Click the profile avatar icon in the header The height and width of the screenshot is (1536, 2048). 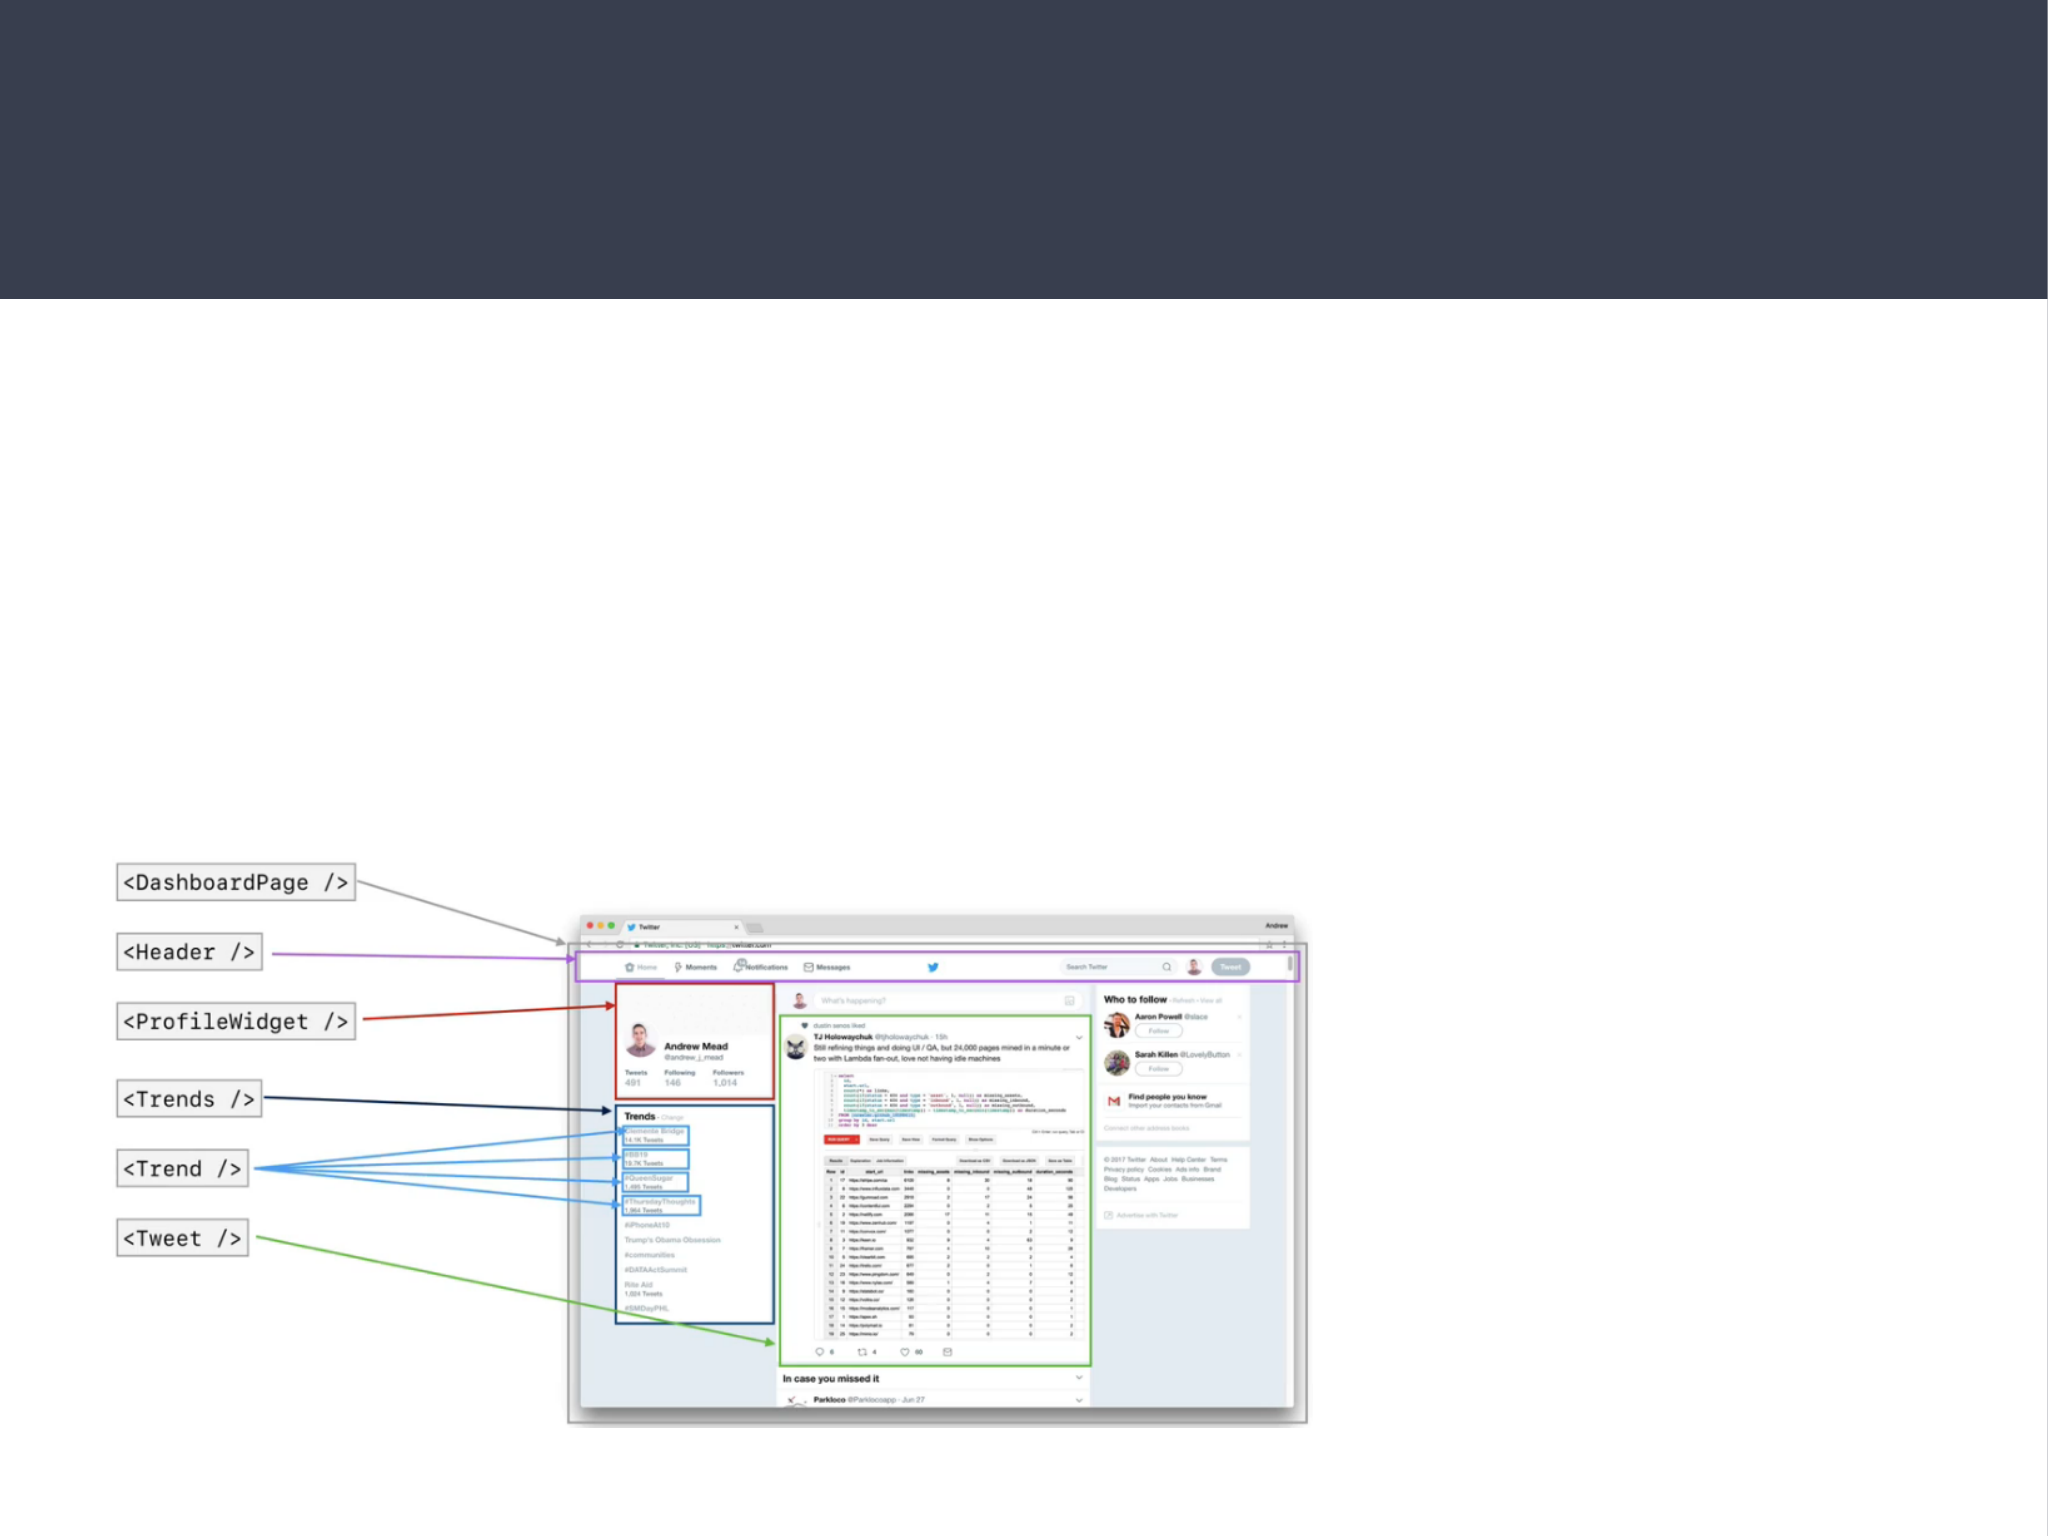point(1194,967)
